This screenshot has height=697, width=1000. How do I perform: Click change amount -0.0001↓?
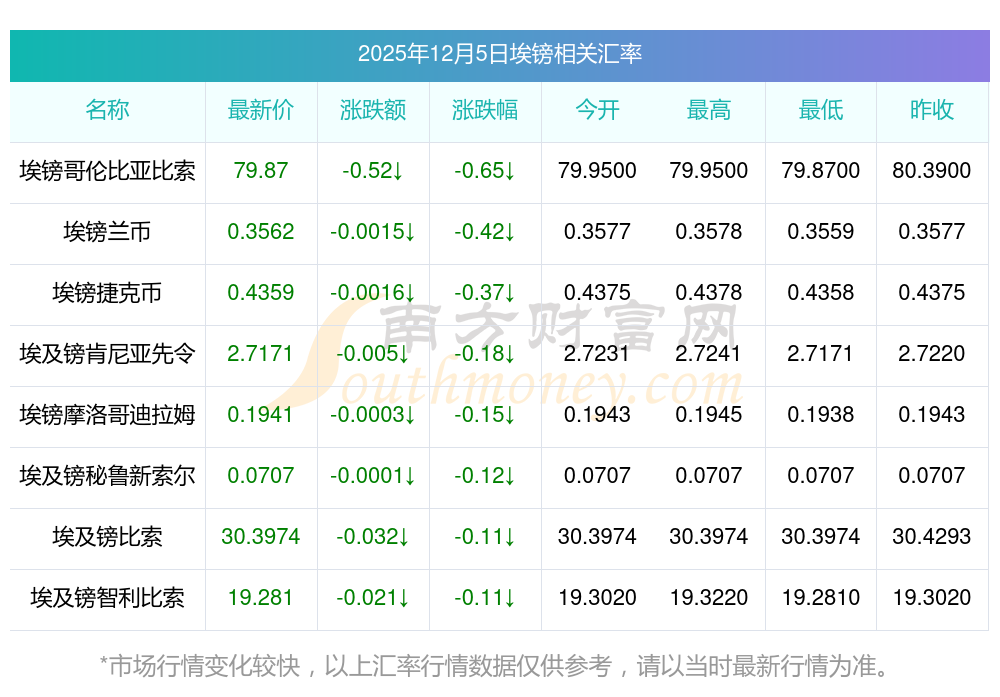[x=373, y=476]
